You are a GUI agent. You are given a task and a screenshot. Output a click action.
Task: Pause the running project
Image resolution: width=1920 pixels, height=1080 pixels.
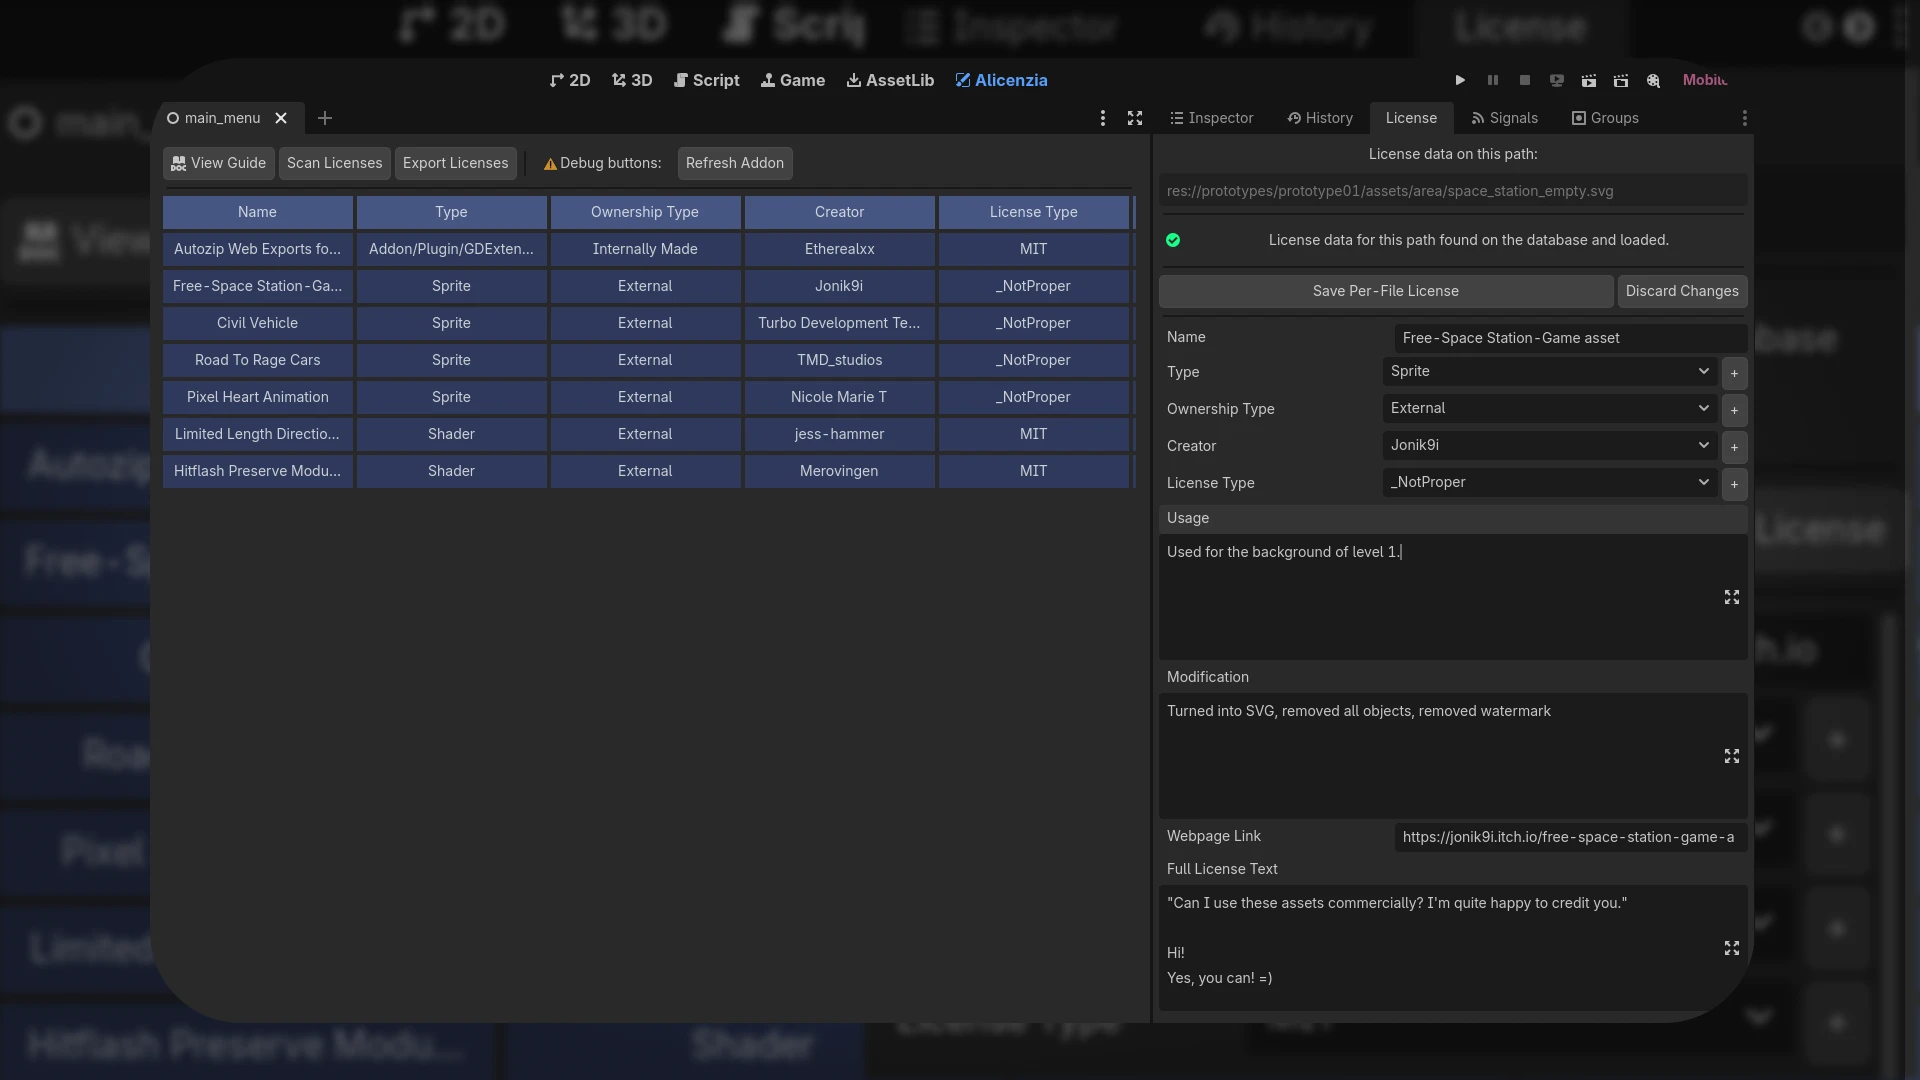tap(1493, 80)
